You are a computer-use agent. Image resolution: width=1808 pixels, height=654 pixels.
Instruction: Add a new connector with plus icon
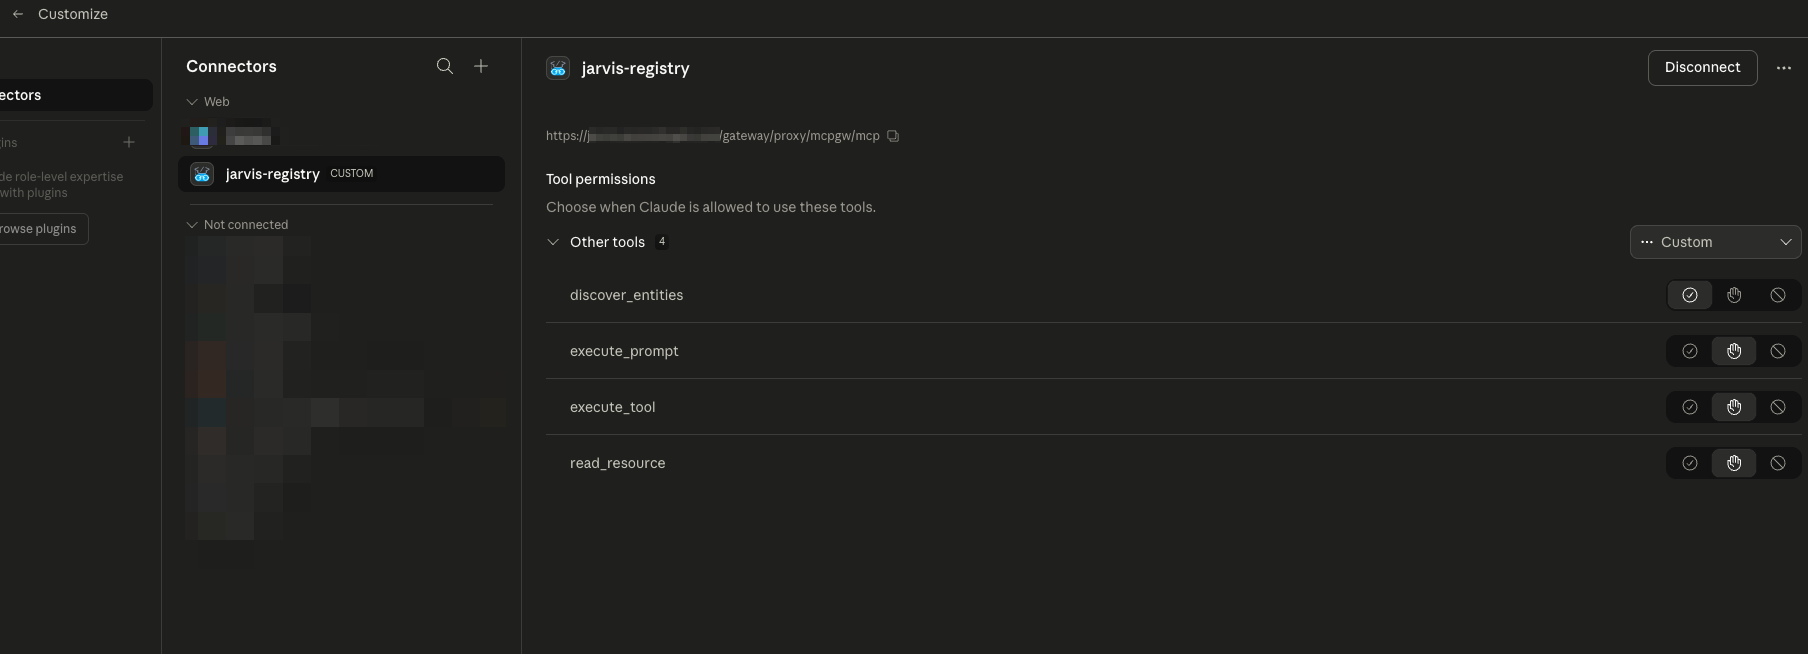pyautogui.click(x=481, y=66)
